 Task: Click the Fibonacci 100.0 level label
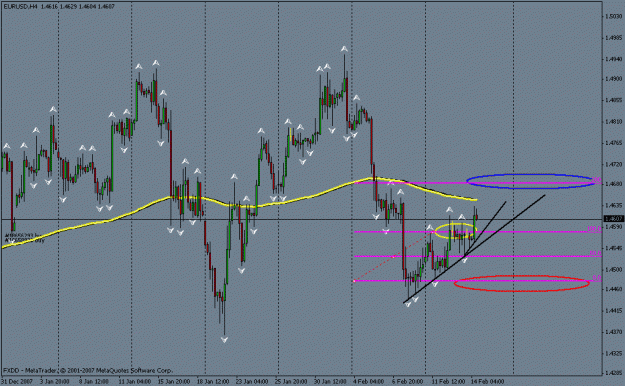[x=594, y=229]
